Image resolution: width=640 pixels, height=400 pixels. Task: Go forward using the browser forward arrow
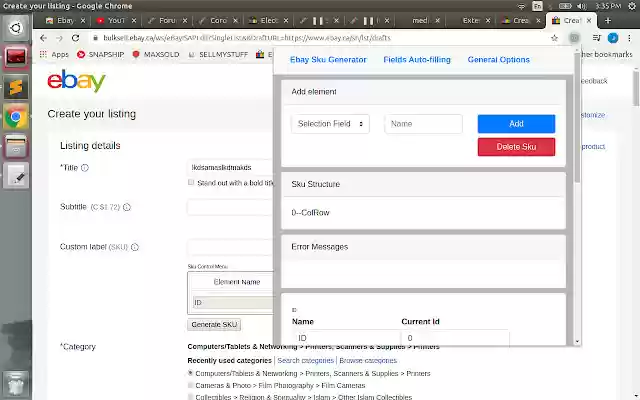pos(59,38)
